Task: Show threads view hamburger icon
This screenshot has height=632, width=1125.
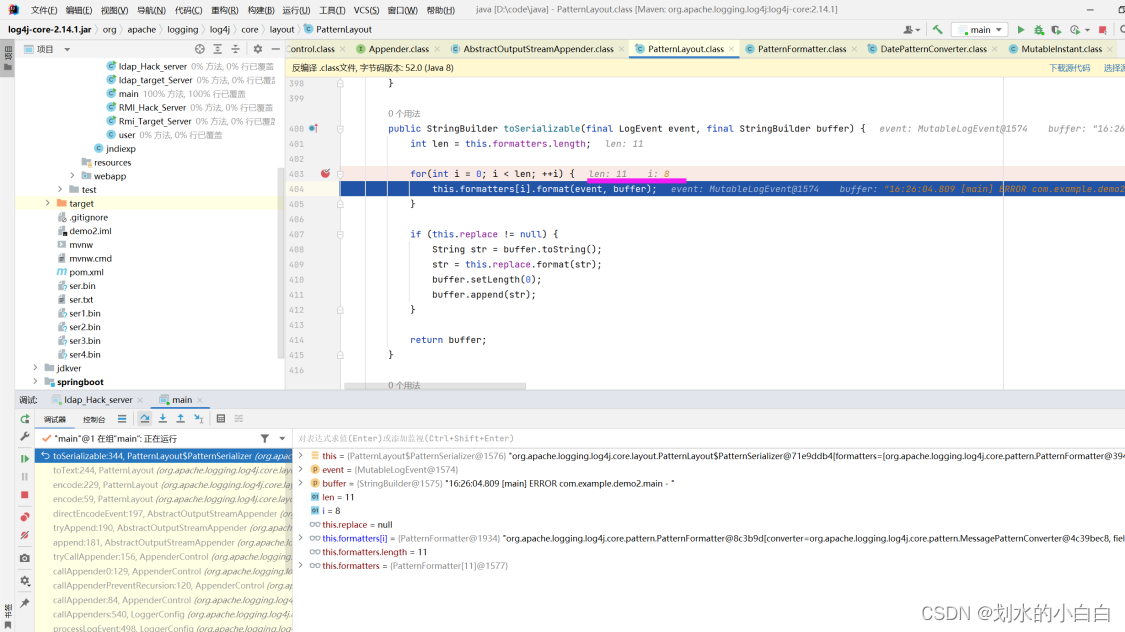Action: click(x=122, y=419)
